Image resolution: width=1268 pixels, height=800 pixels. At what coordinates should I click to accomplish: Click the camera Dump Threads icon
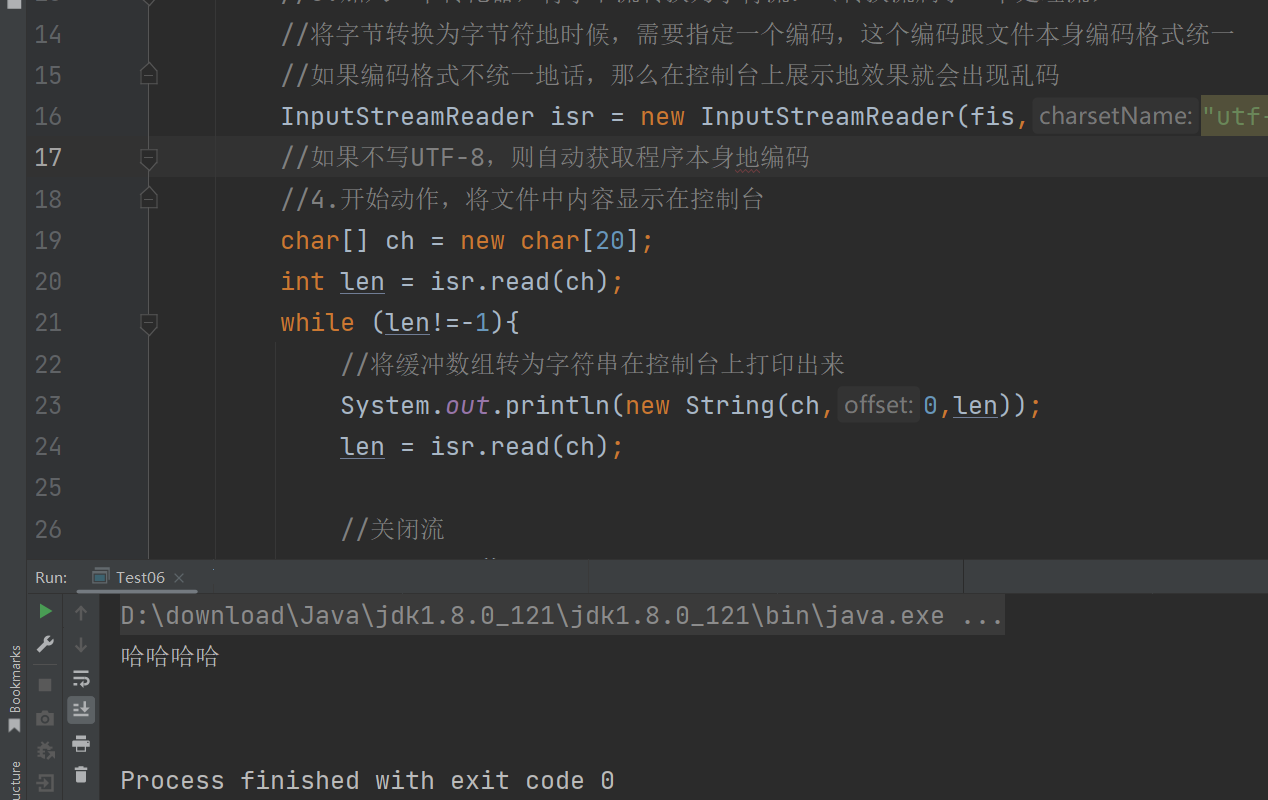click(x=45, y=718)
